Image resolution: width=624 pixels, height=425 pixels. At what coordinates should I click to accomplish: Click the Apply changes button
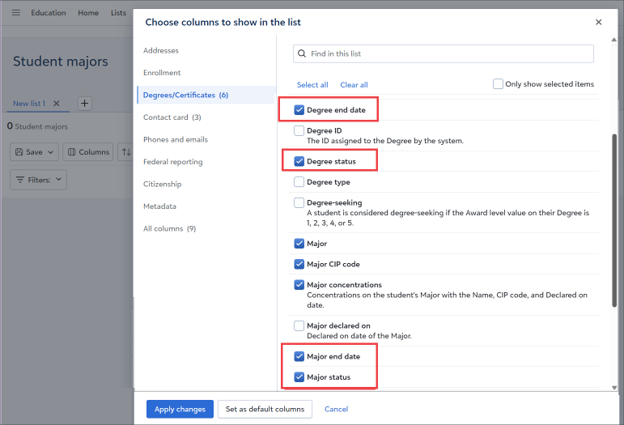tap(180, 409)
